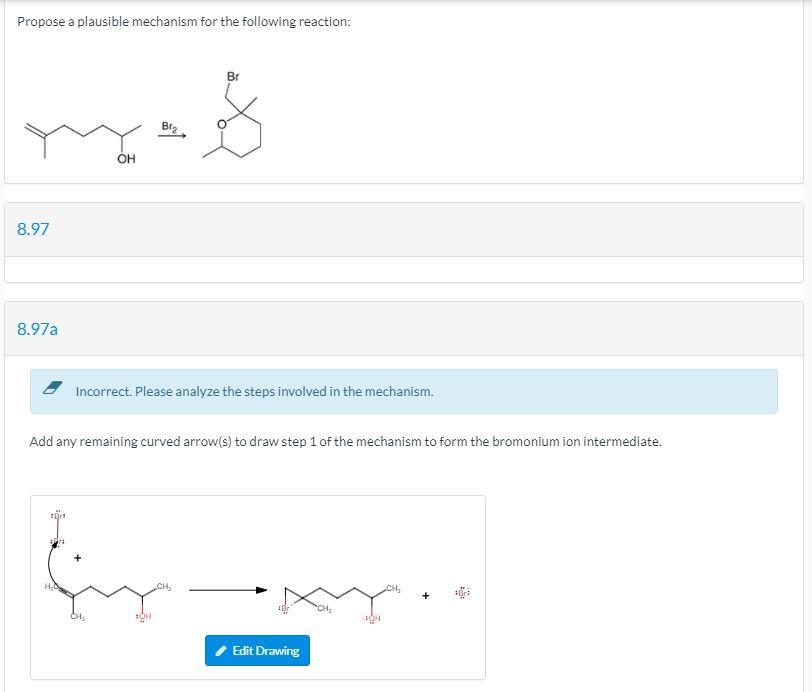
Task: Click the cyclic ether product image
Action: 240,125
